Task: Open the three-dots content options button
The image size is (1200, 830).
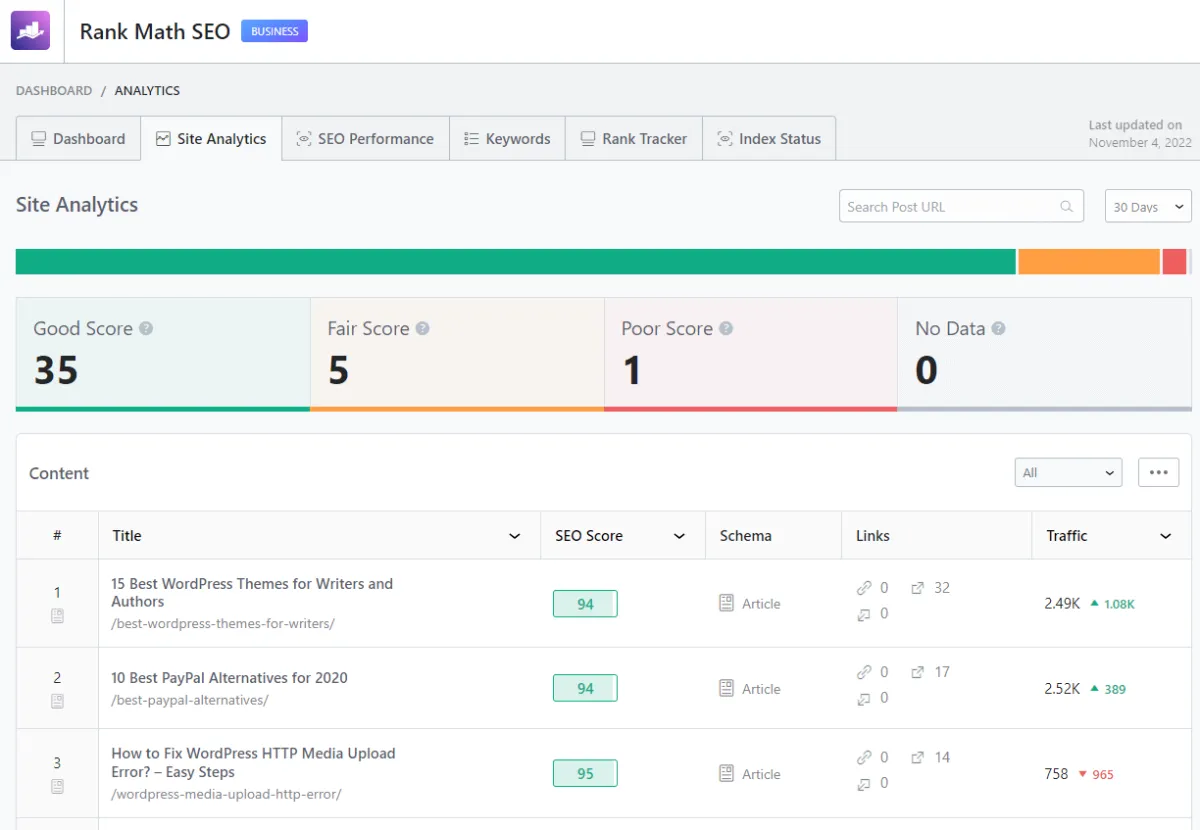Action: [1158, 473]
